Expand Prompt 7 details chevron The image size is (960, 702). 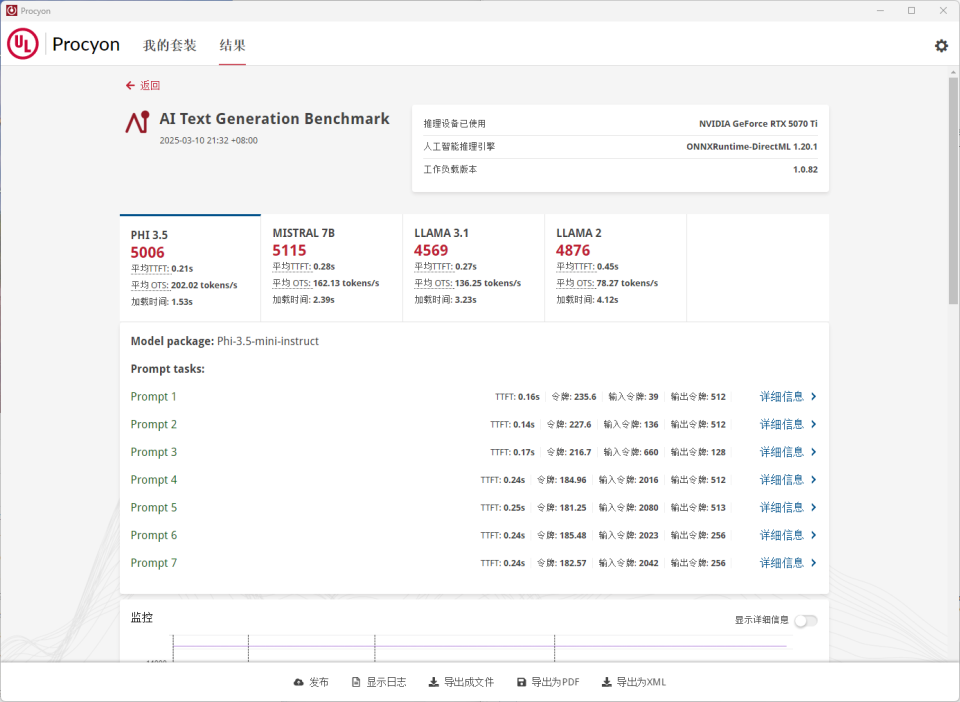tap(814, 563)
